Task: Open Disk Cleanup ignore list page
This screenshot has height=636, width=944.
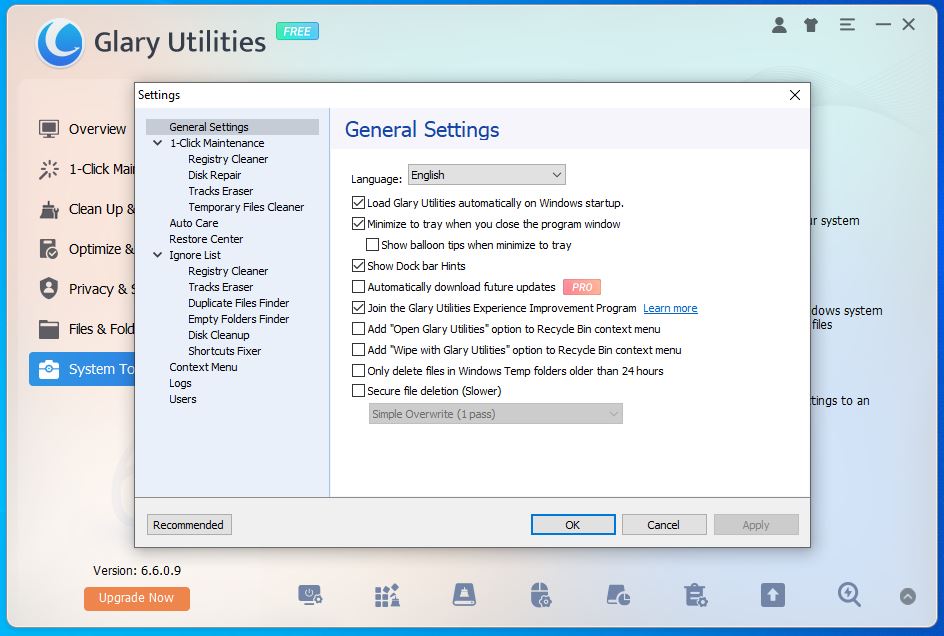Action: click(x=219, y=335)
